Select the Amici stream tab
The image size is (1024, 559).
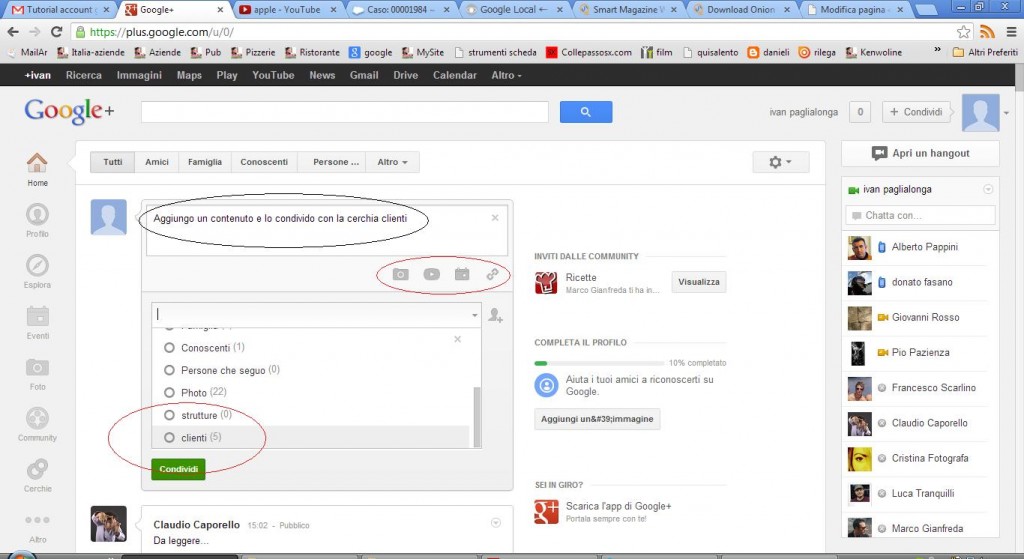point(157,162)
